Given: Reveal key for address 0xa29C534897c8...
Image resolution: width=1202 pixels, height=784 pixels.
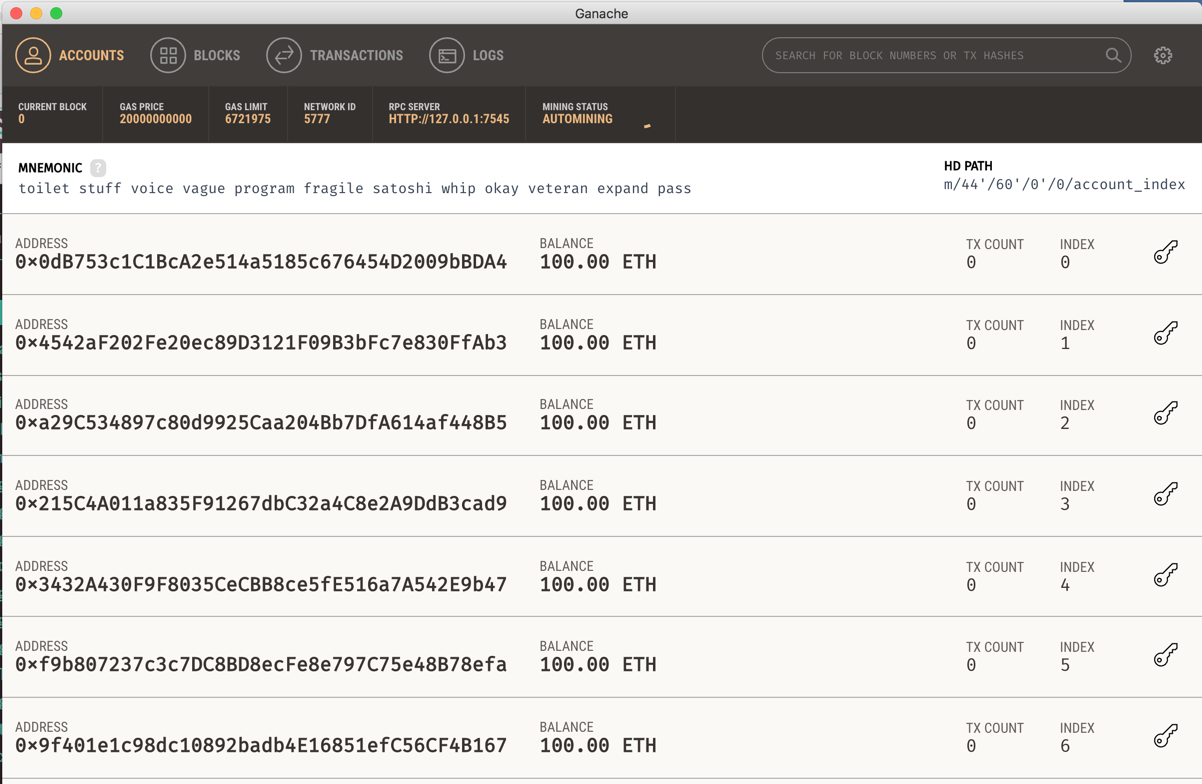Looking at the screenshot, I should pyautogui.click(x=1165, y=413).
